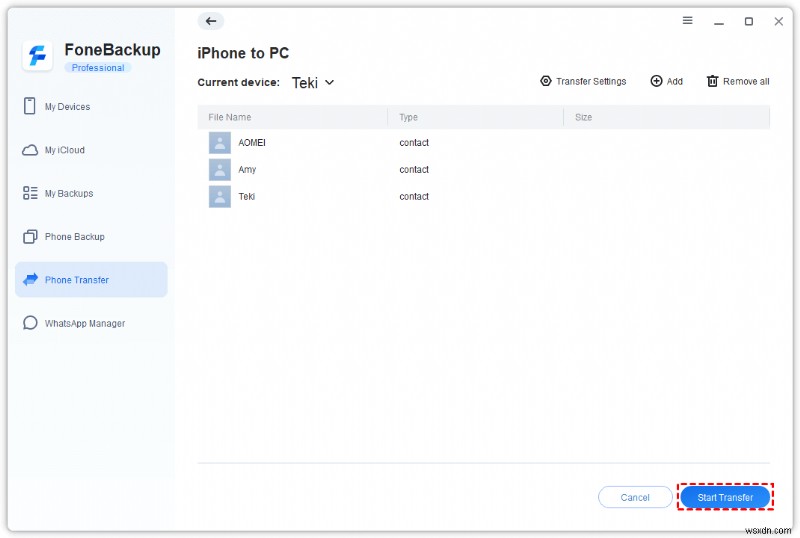This screenshot has width=800, height=538.
Task: Select the AOMEI contact avatar
Action: point(220,143)
